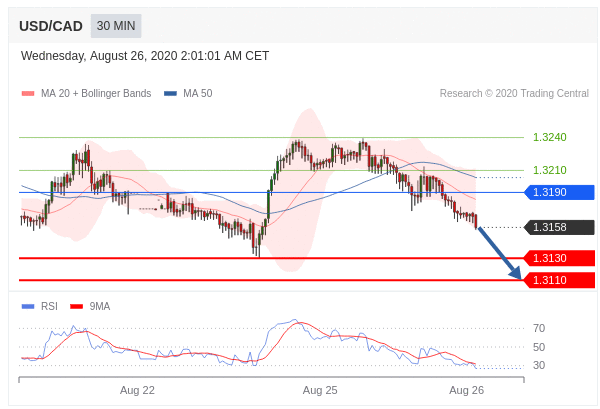Click the blue MA 50 legend swatch
The image size is (600, 409).
(170, 93)
